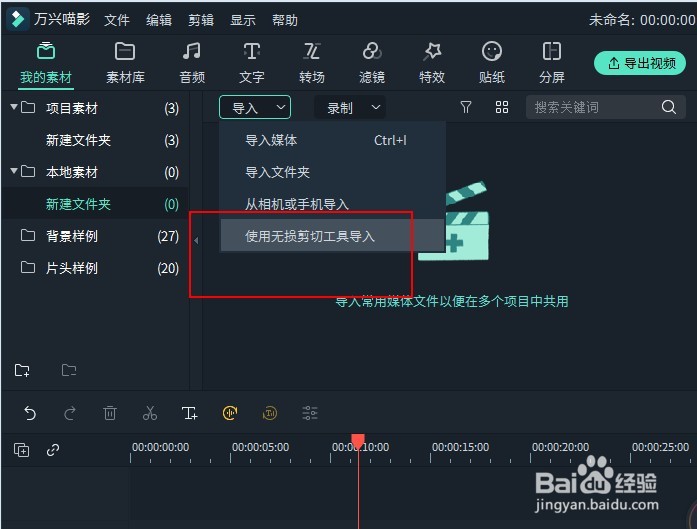697x529 pixels.
Task: Toggle the link clips chain icon
Action: 53,450
